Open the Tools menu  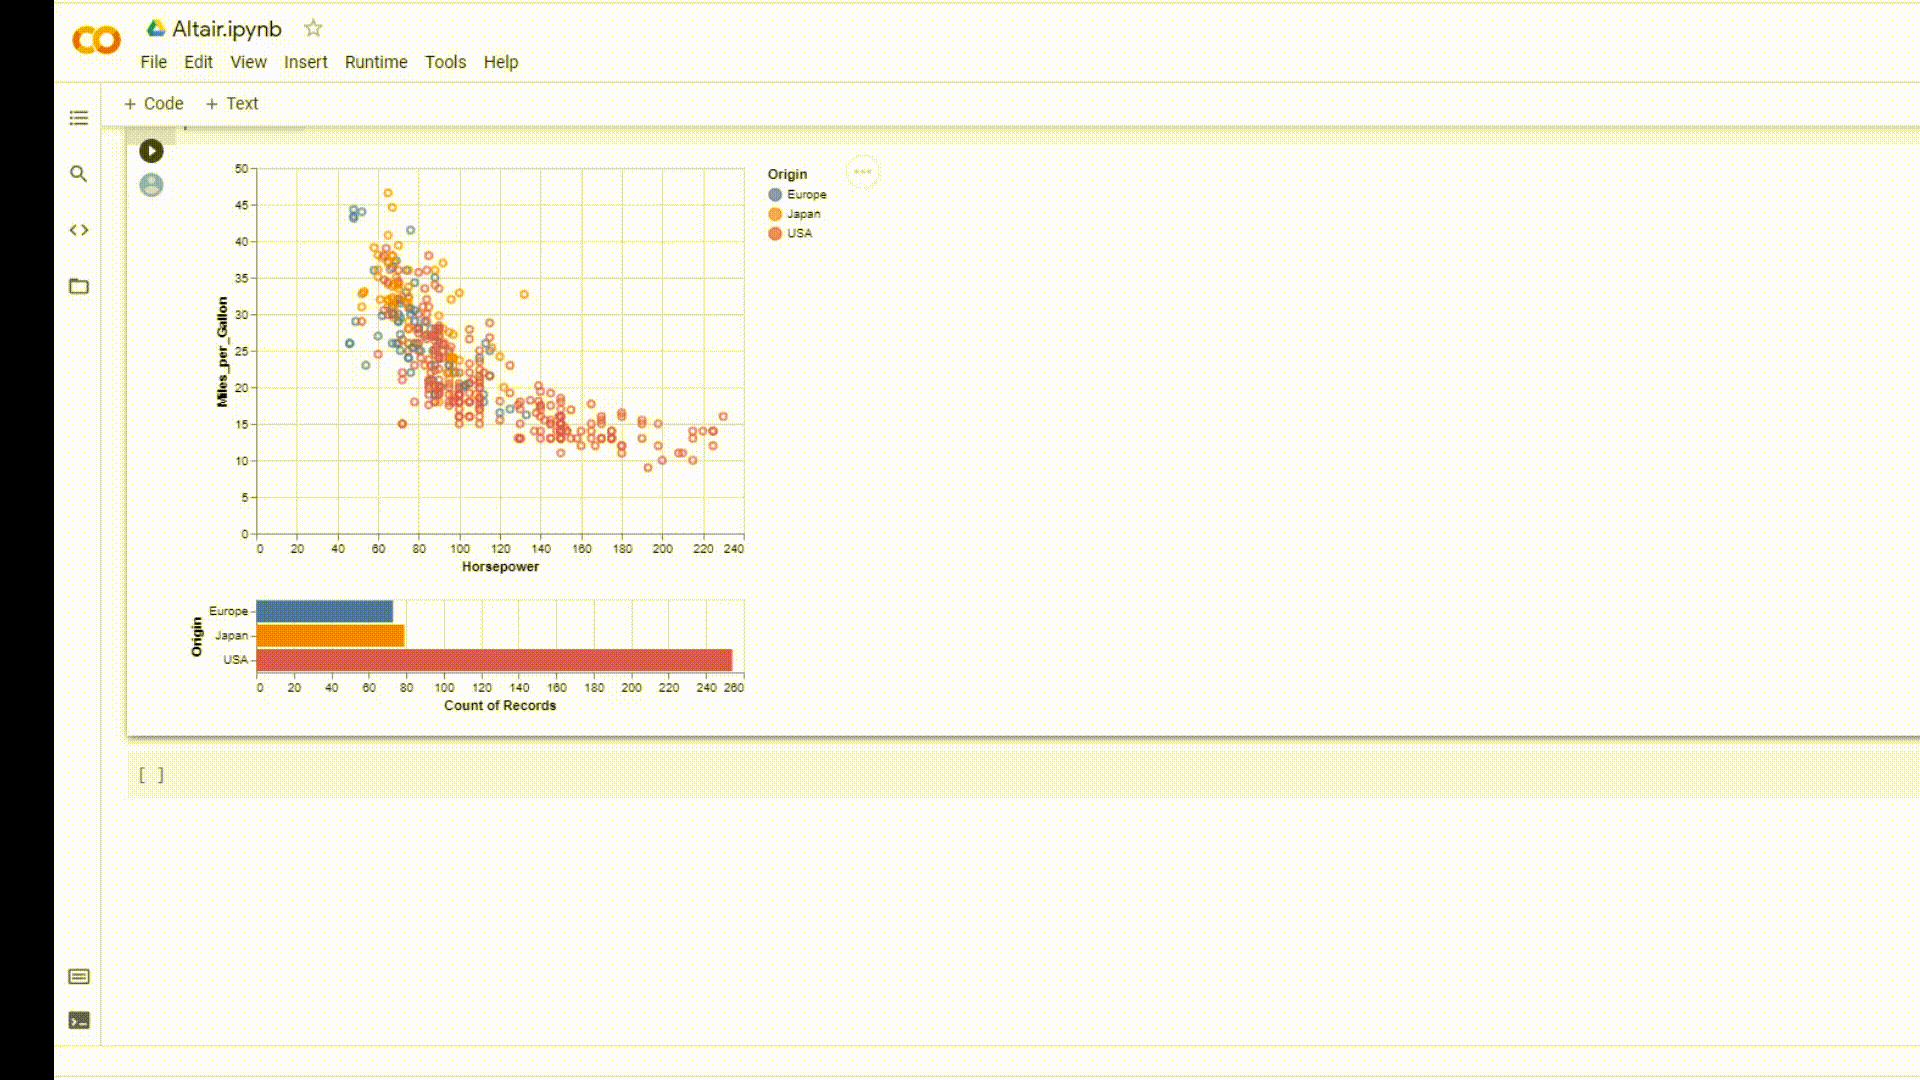point(445,62)
